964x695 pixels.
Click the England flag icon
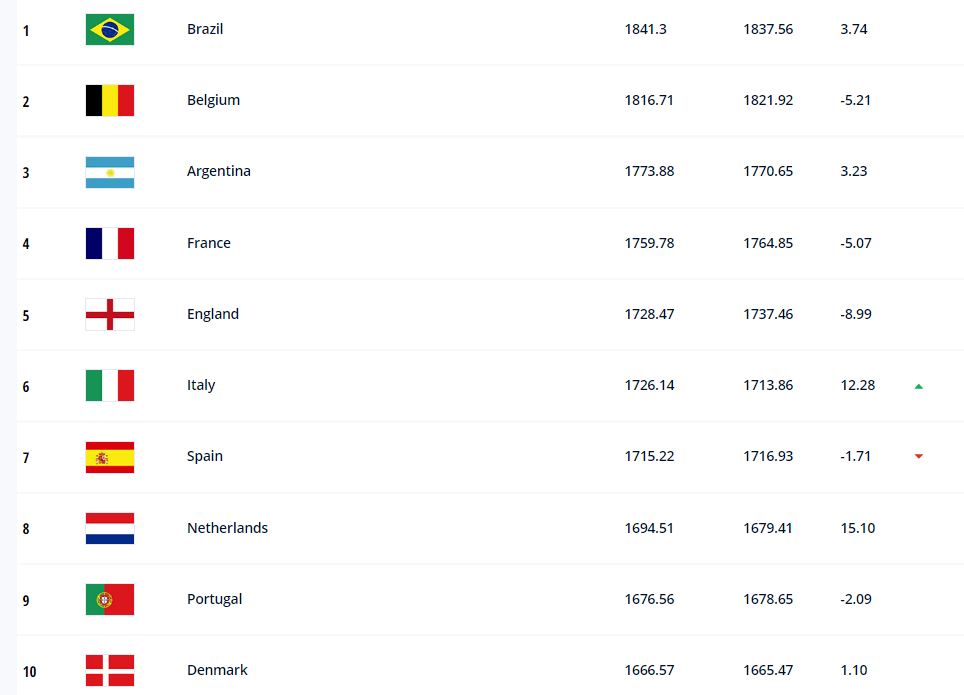tap(110, 314)
